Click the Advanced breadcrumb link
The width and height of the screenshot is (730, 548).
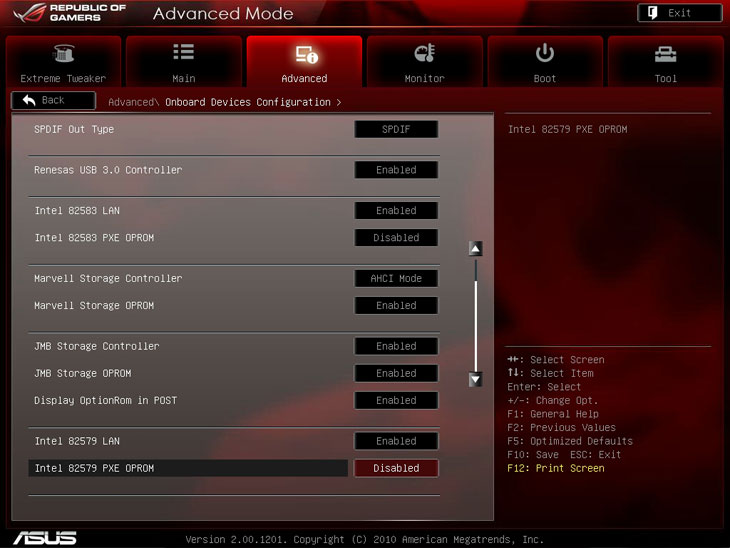point(130,102)
